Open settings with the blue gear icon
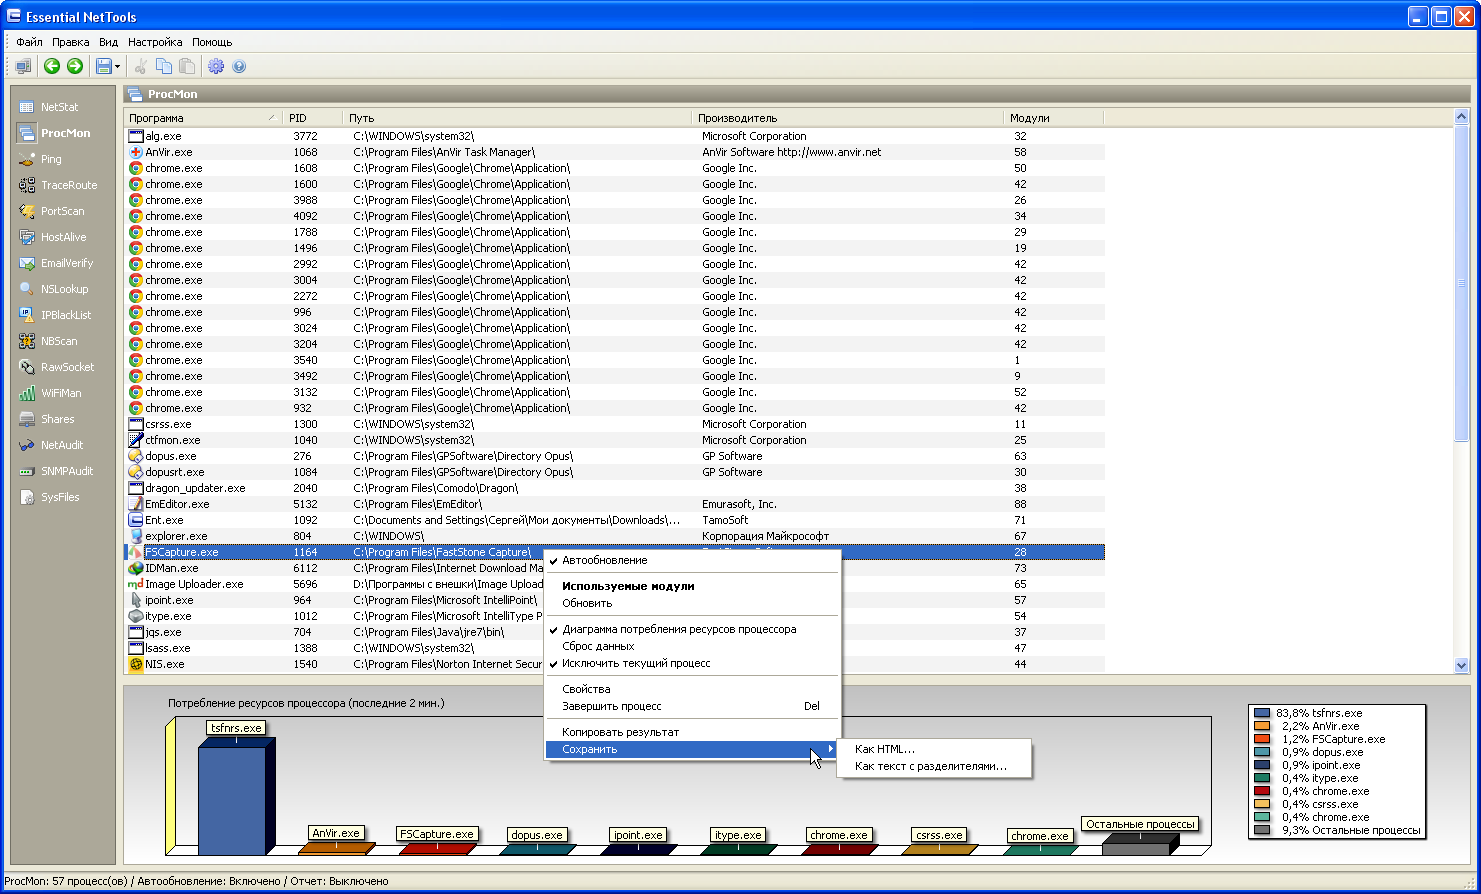The image size is (1481, 894). (216, 66)
